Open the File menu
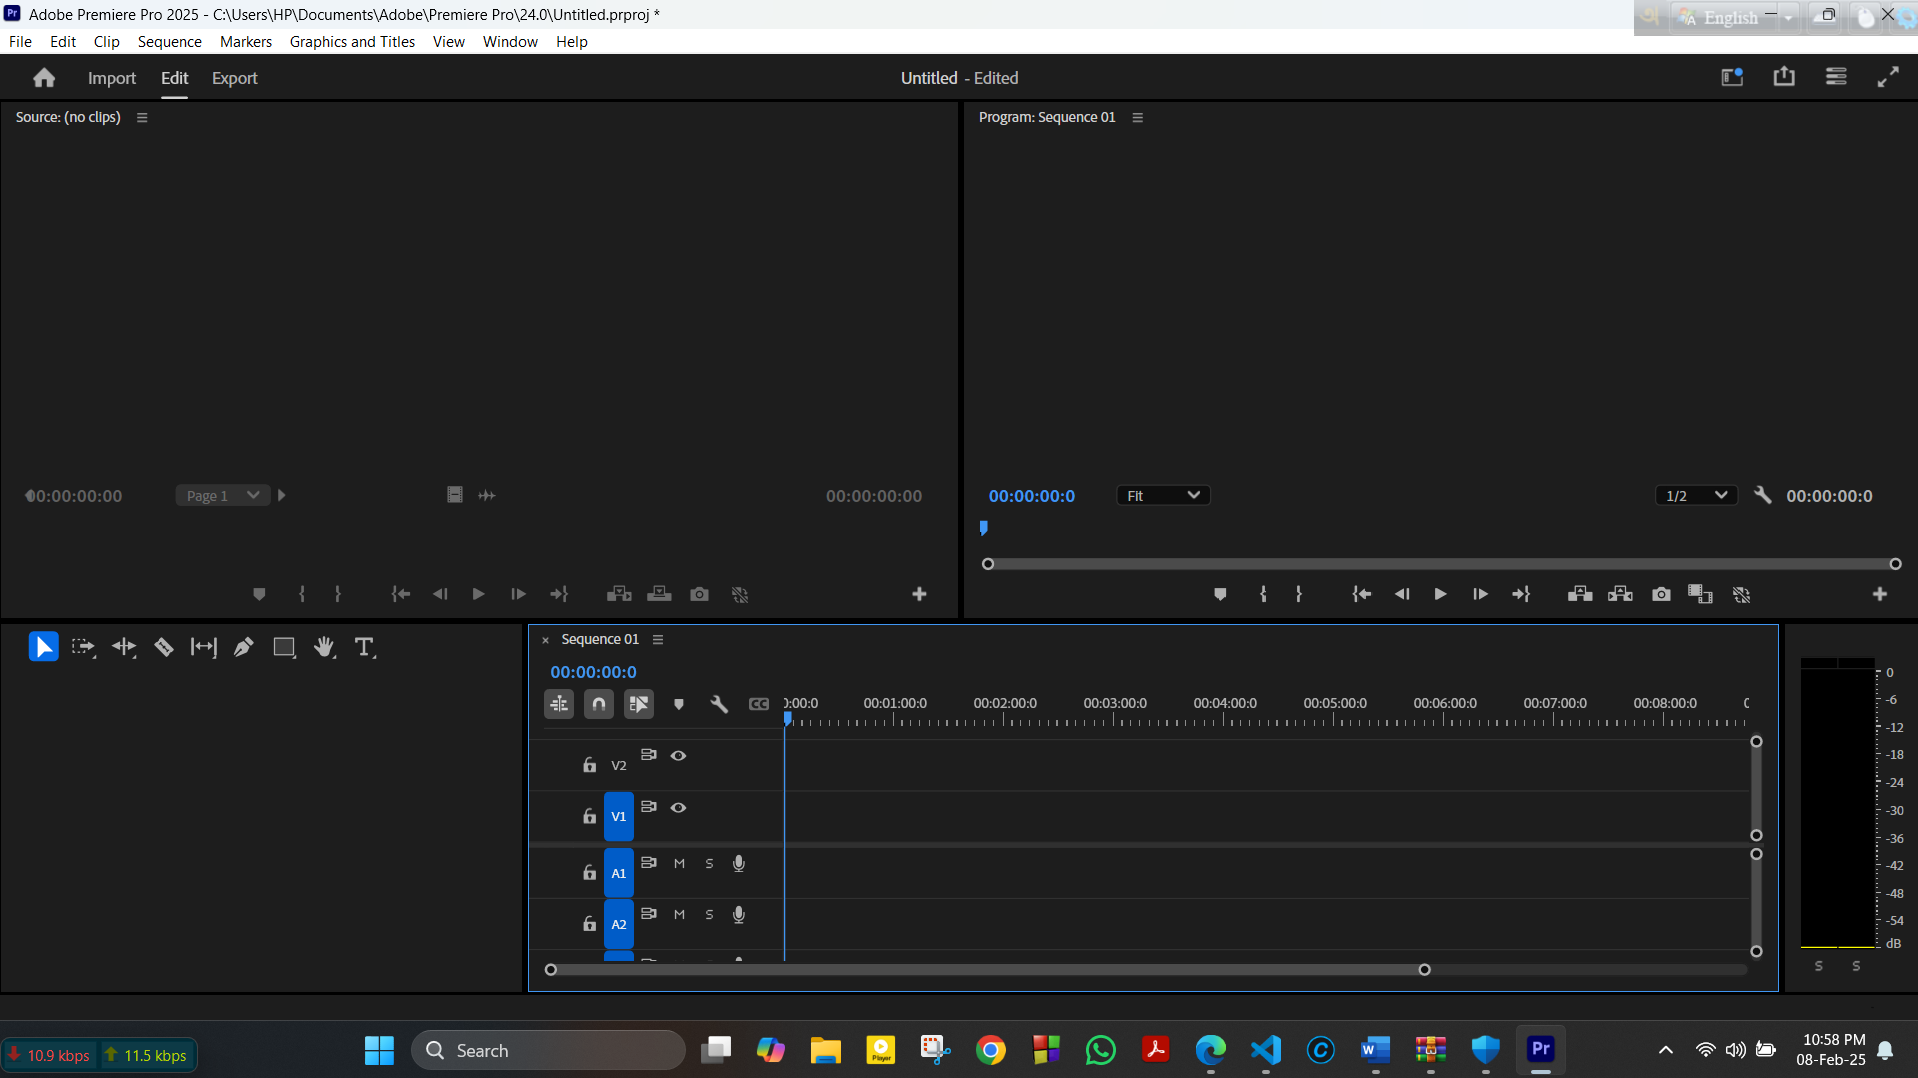The image size is (1918, 1078). point(20,41)
